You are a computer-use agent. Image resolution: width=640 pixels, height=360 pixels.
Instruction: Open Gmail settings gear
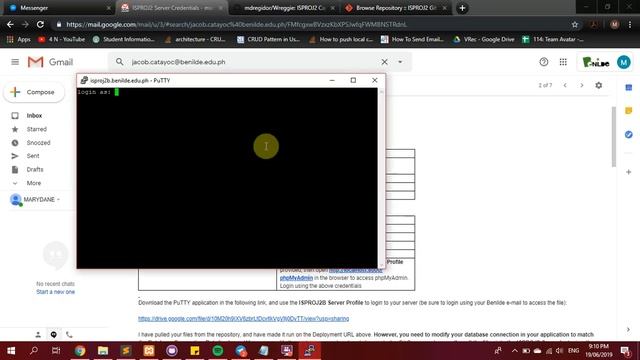(x=598, y=85)
